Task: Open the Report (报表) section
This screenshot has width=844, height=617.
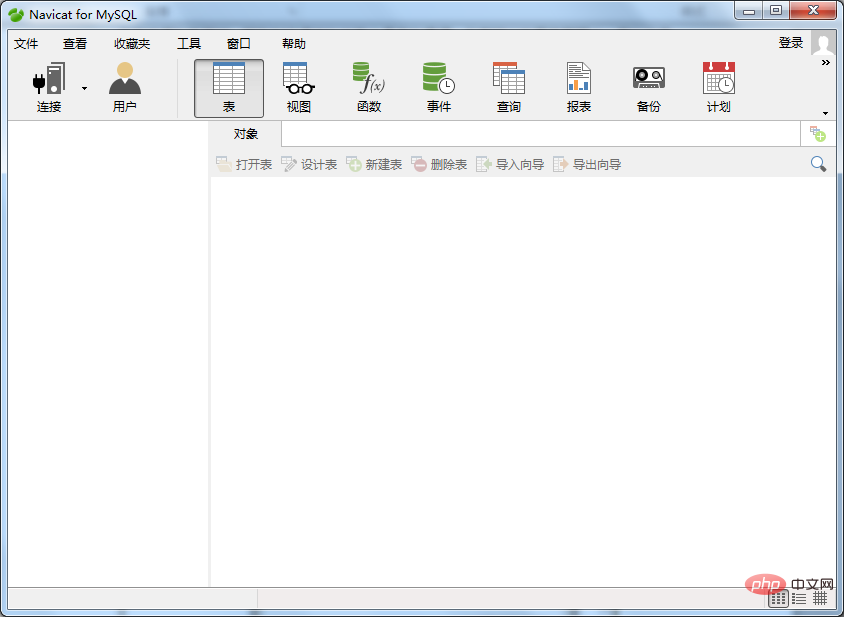Action: click(x=579, y=88)
